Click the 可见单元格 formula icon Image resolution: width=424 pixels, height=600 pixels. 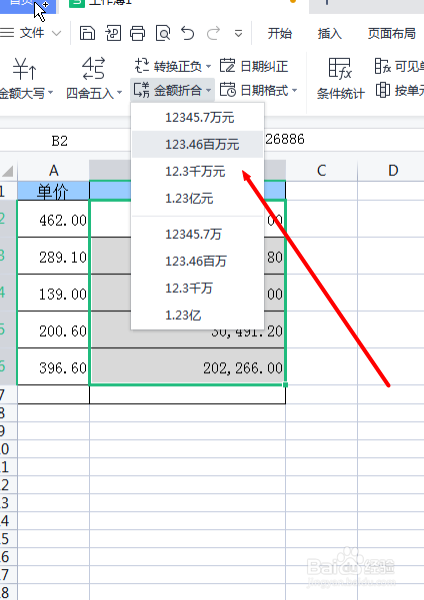click(382, 66)
